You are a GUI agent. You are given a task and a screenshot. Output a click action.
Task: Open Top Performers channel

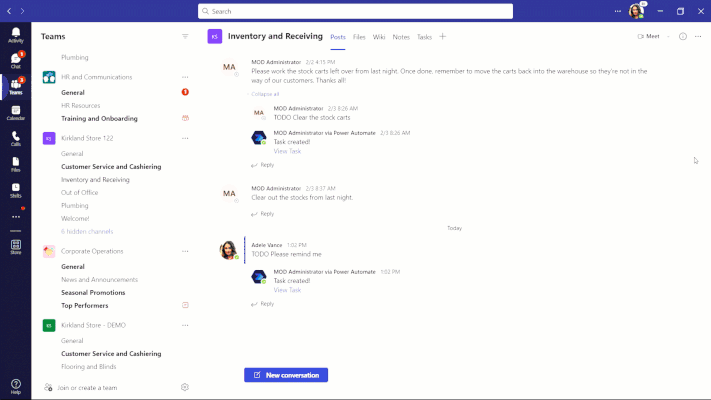[85, 306]
